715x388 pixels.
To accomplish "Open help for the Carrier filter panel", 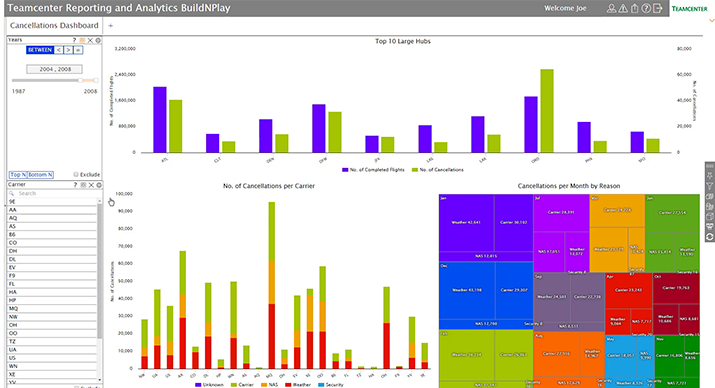I will (x=75, y=185).
